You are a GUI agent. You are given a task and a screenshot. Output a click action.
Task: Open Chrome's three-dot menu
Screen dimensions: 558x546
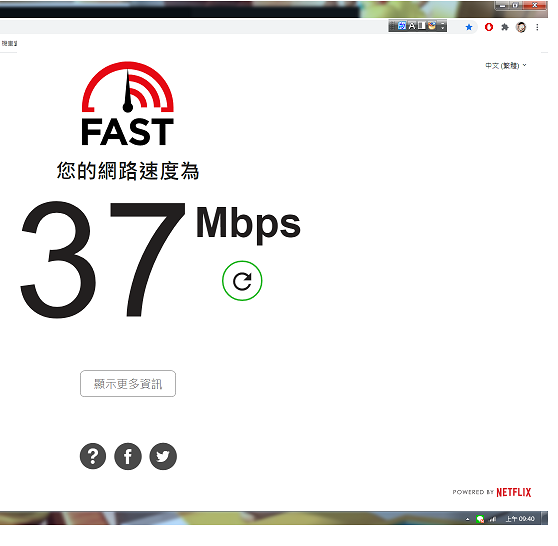[x=537, y=27]
